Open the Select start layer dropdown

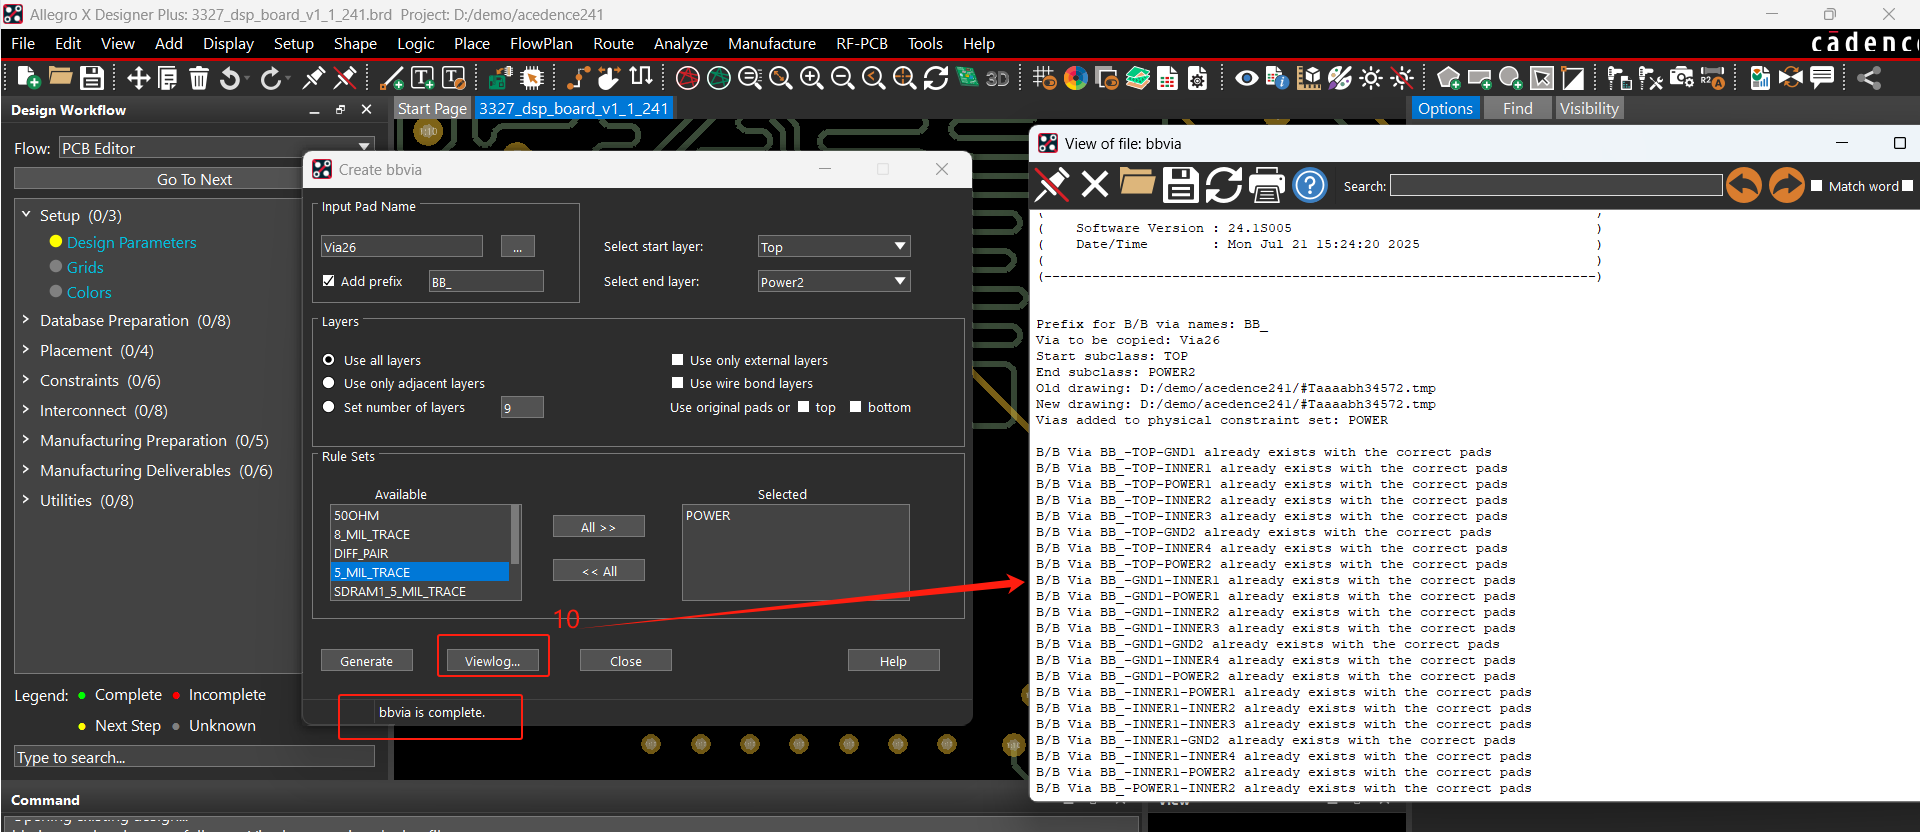point(834,247)
